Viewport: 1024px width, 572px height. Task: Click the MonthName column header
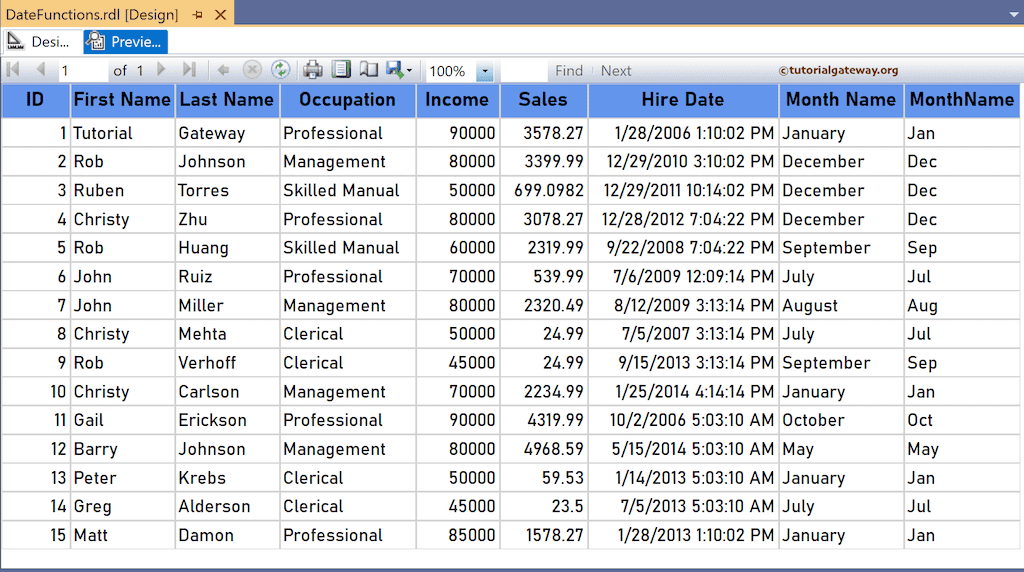coord(962,100)
